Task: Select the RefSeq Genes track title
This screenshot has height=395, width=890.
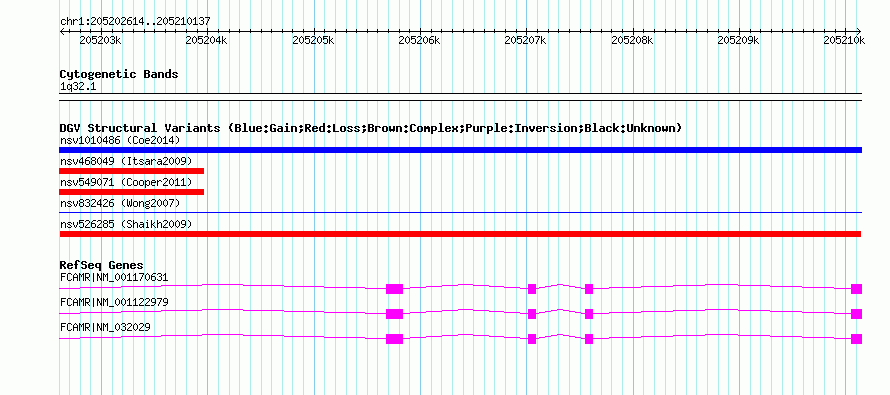Action: coord(102,265)
